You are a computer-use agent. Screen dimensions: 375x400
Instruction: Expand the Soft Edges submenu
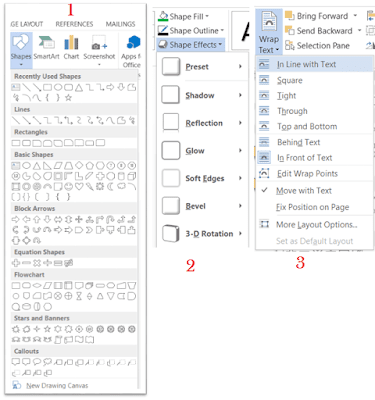203,178
